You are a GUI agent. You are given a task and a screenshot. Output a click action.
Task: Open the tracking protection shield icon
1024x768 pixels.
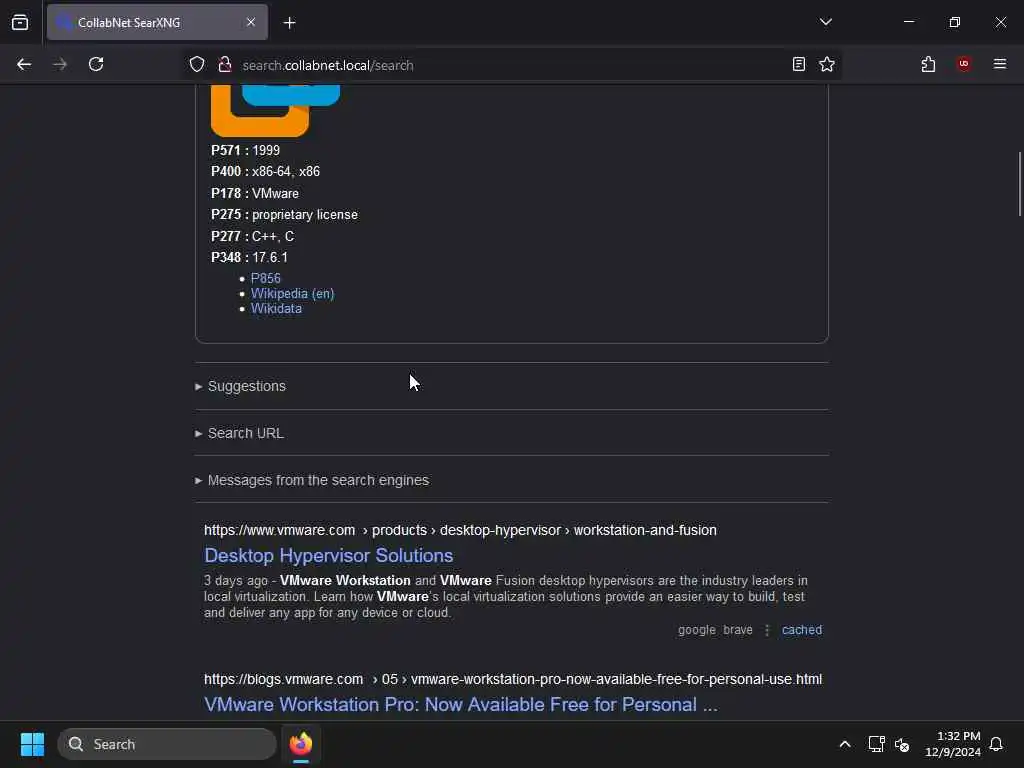(197, 64)
